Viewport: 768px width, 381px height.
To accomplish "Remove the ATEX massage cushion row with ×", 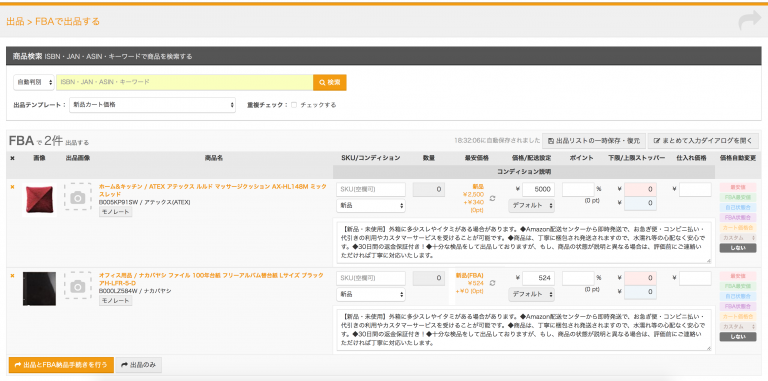I will [x=12, y=187].
